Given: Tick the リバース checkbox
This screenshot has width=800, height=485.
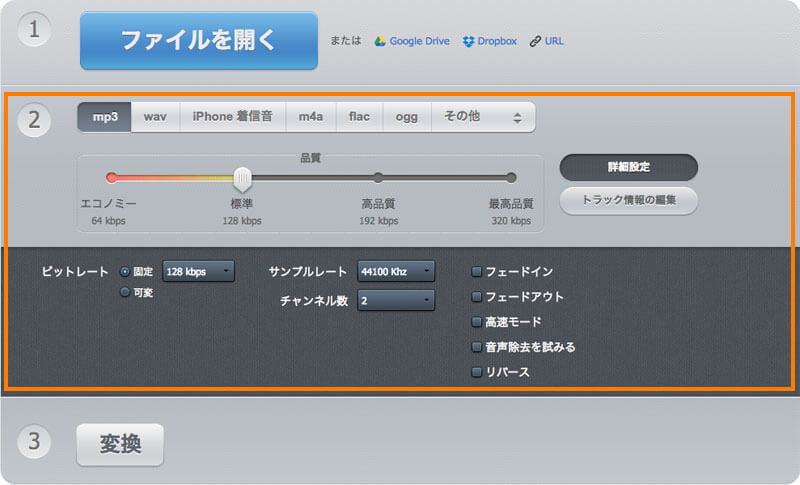Looking at the screenshot, I should point(477,372).
